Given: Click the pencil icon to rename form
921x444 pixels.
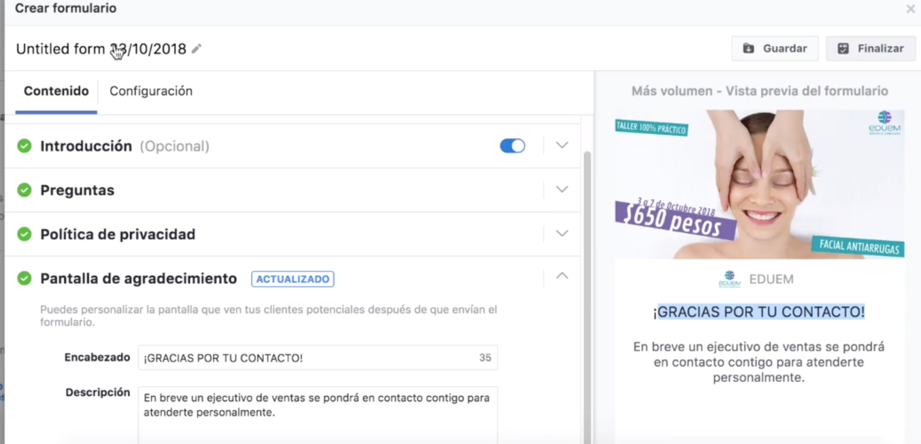Looking at the screenshot, I should click(x=197, y=49).
